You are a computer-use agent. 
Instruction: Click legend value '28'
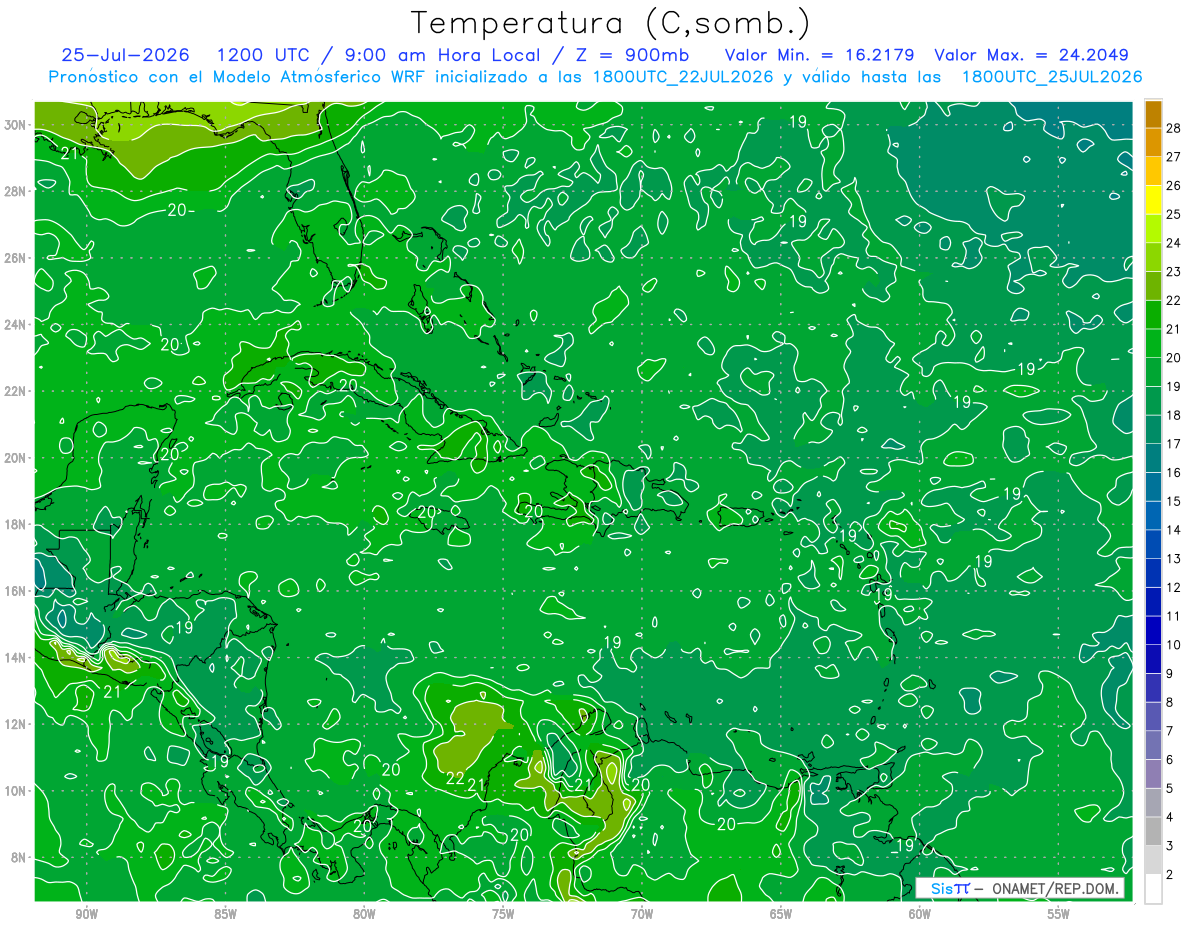(x=1173, y=128)
